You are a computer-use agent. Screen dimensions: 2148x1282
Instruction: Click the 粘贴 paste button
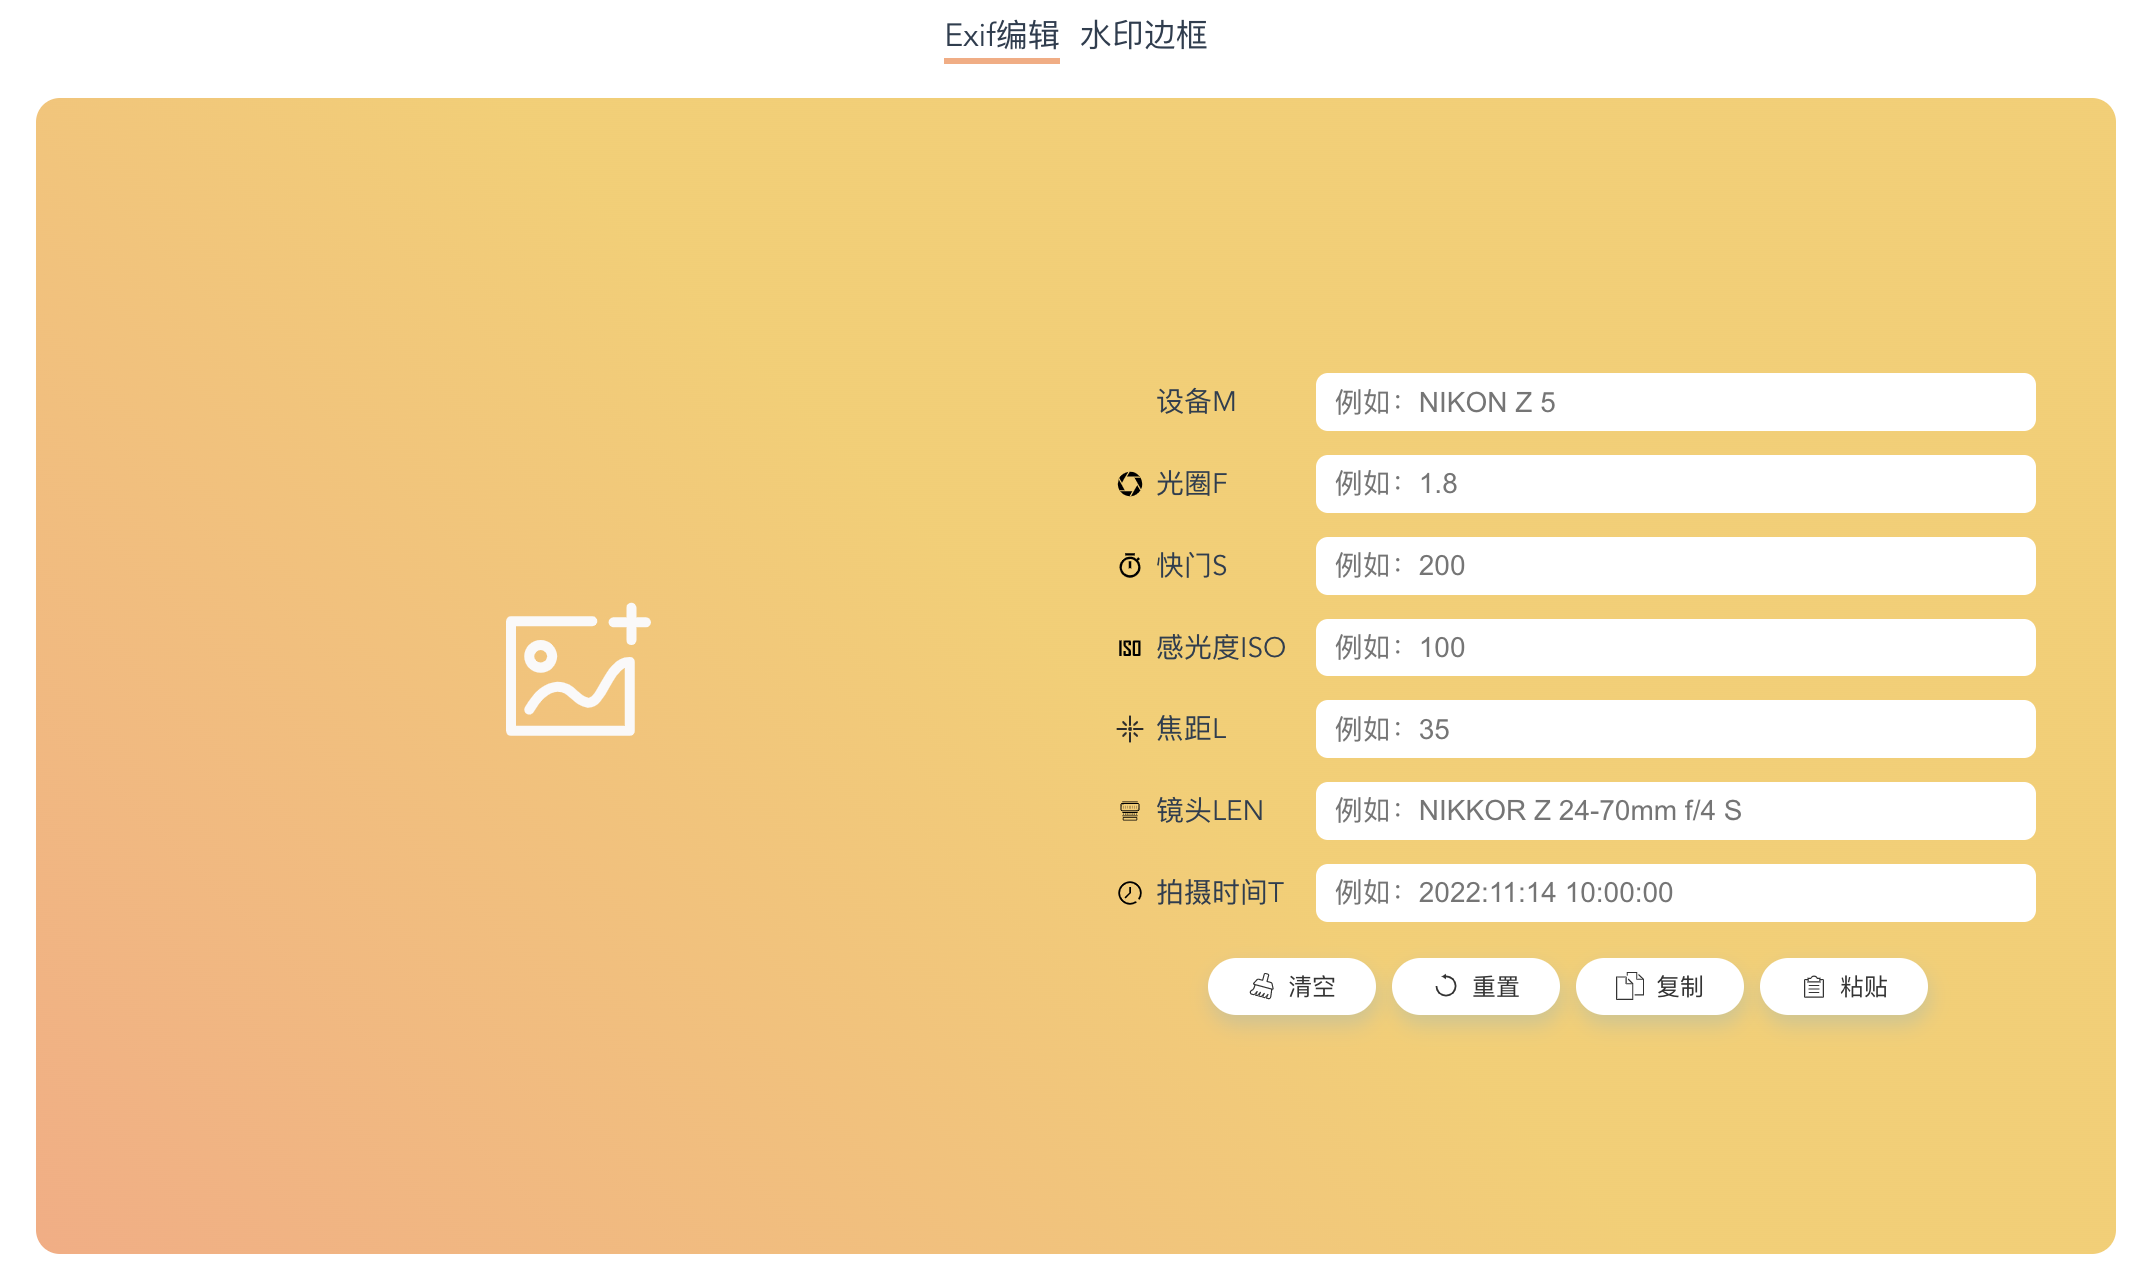pos(1844,987)
